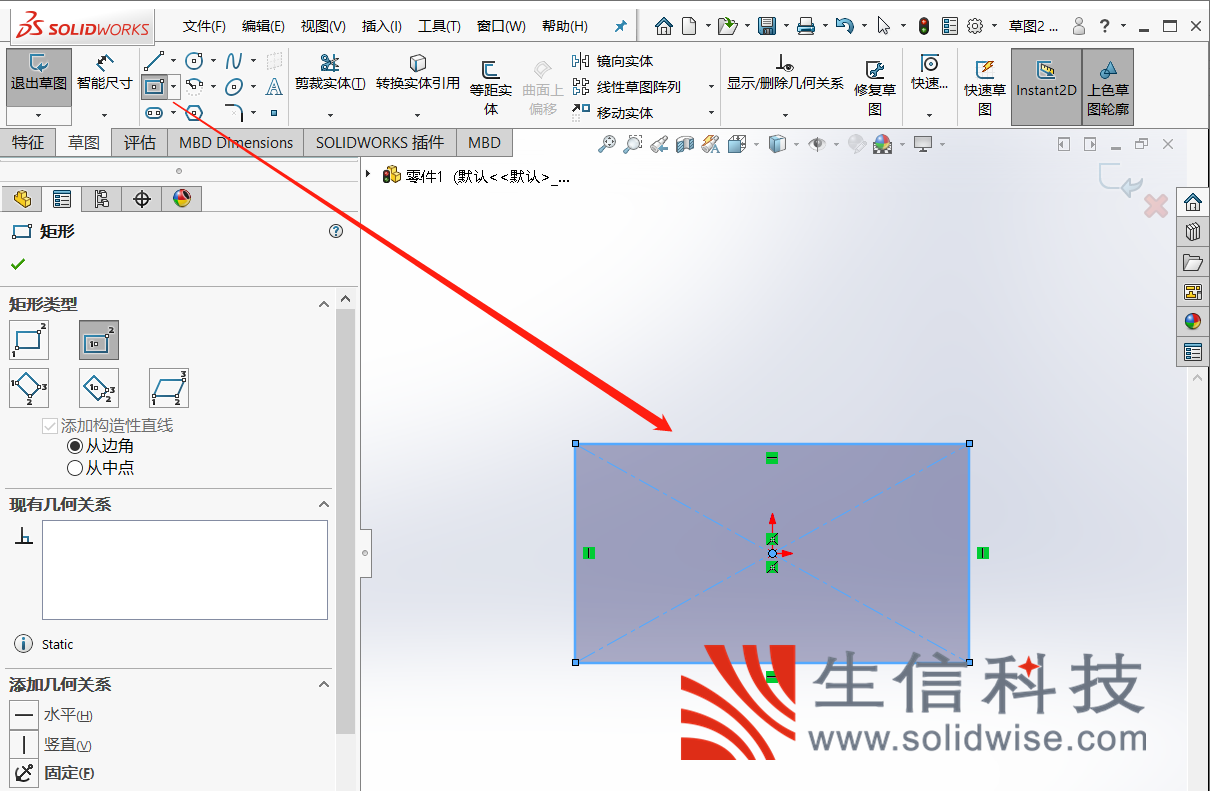Click the Save icon in quick toolbar
This screenshot has width=1210, height=791.
click(x=767, y=26)
